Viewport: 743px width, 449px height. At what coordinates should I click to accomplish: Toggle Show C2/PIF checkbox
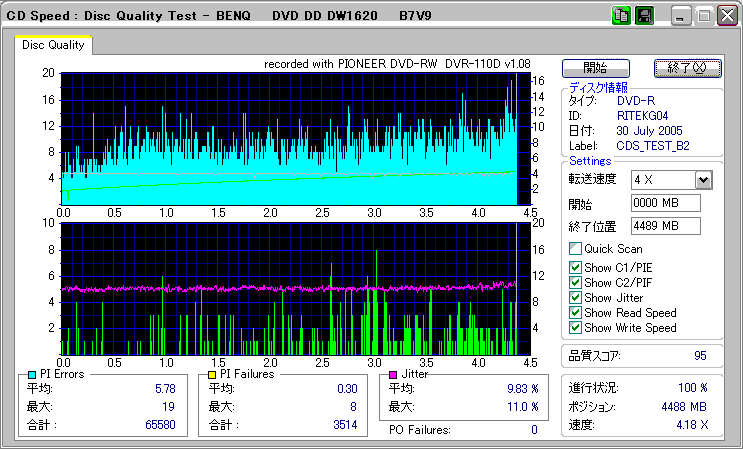575,282
